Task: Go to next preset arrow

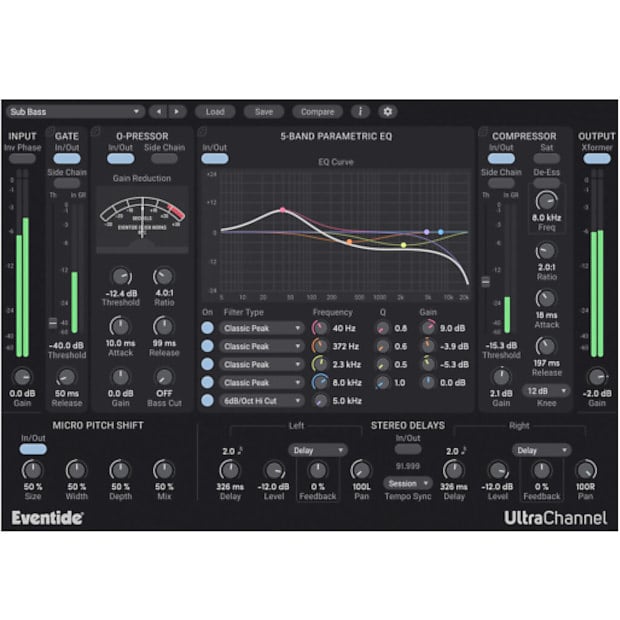Action: pyautogui.click(x=177, y=112)
